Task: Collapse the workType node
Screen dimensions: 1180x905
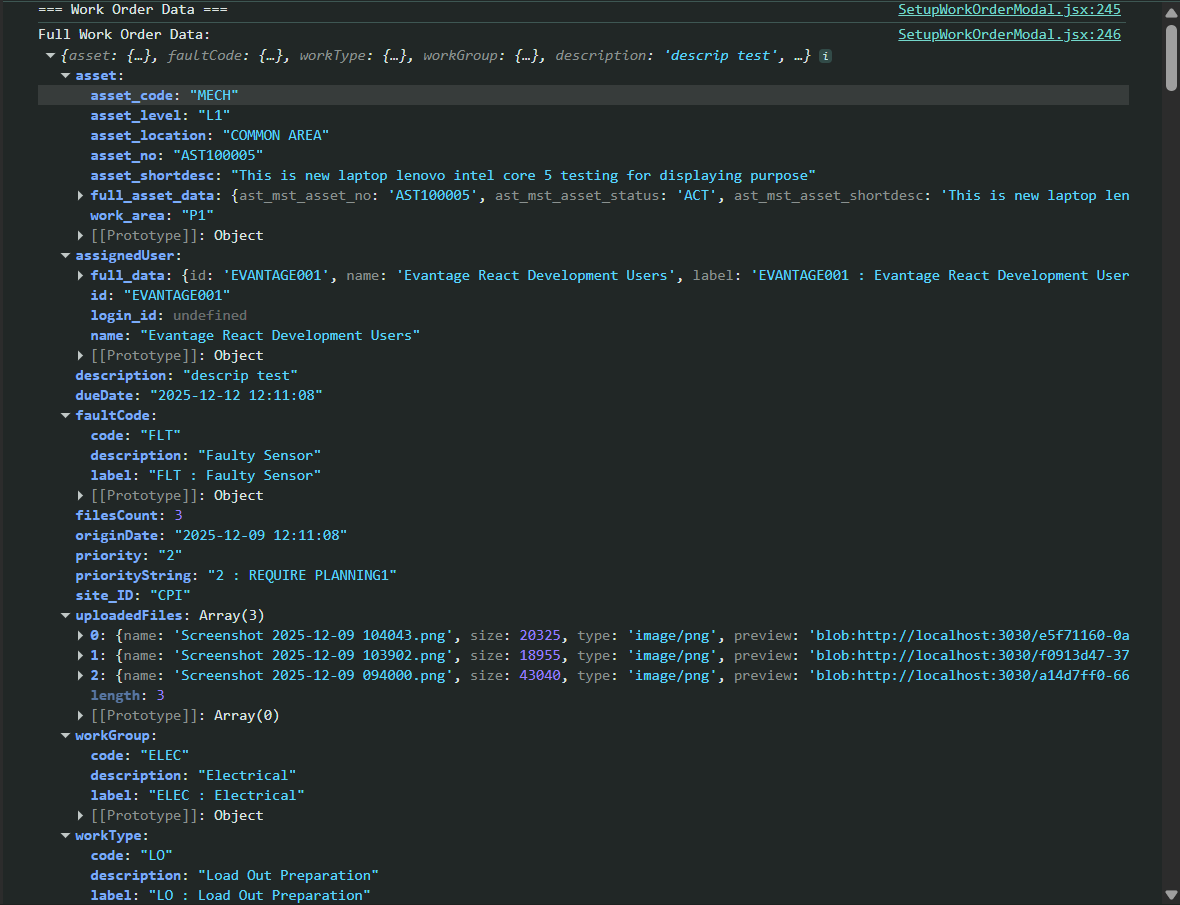Action: 66,836
